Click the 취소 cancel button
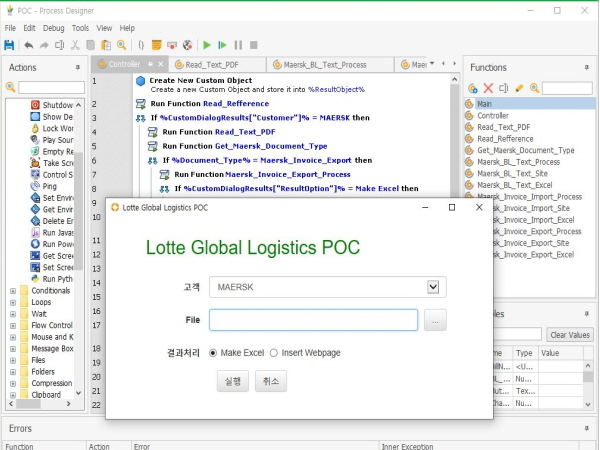 pyautogui.click(x=271, y=381)
